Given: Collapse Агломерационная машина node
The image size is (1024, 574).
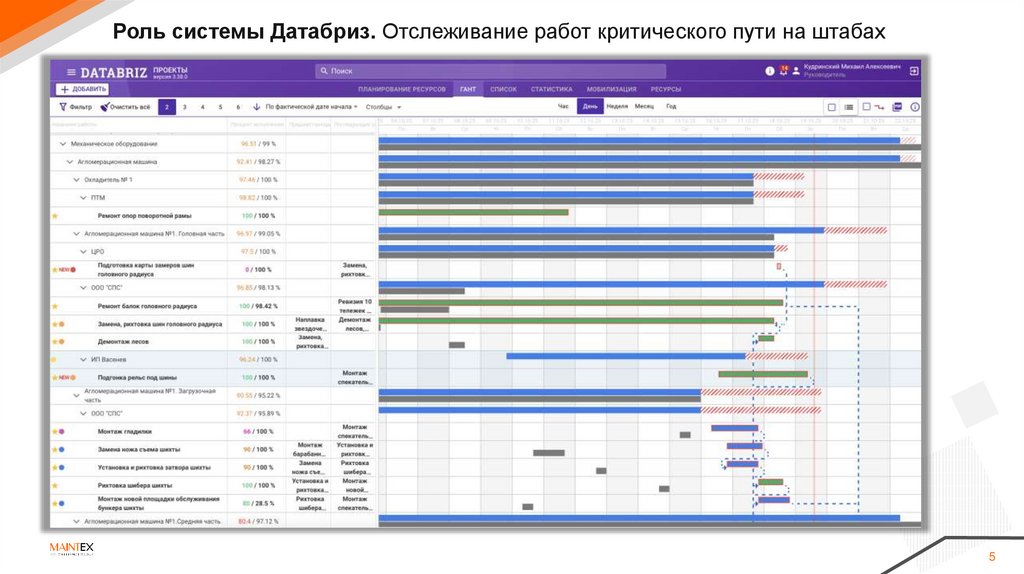Looking at the screenshot, I should point(69,162).
